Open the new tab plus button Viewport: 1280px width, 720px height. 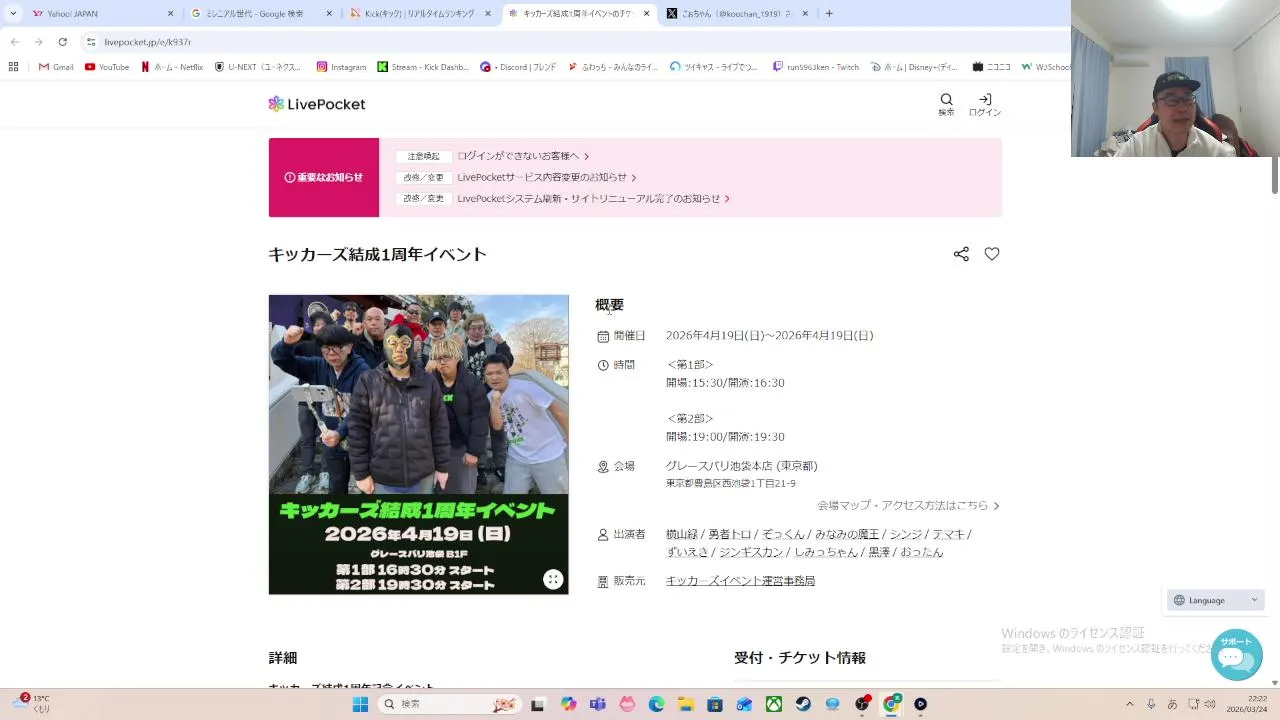829,14
